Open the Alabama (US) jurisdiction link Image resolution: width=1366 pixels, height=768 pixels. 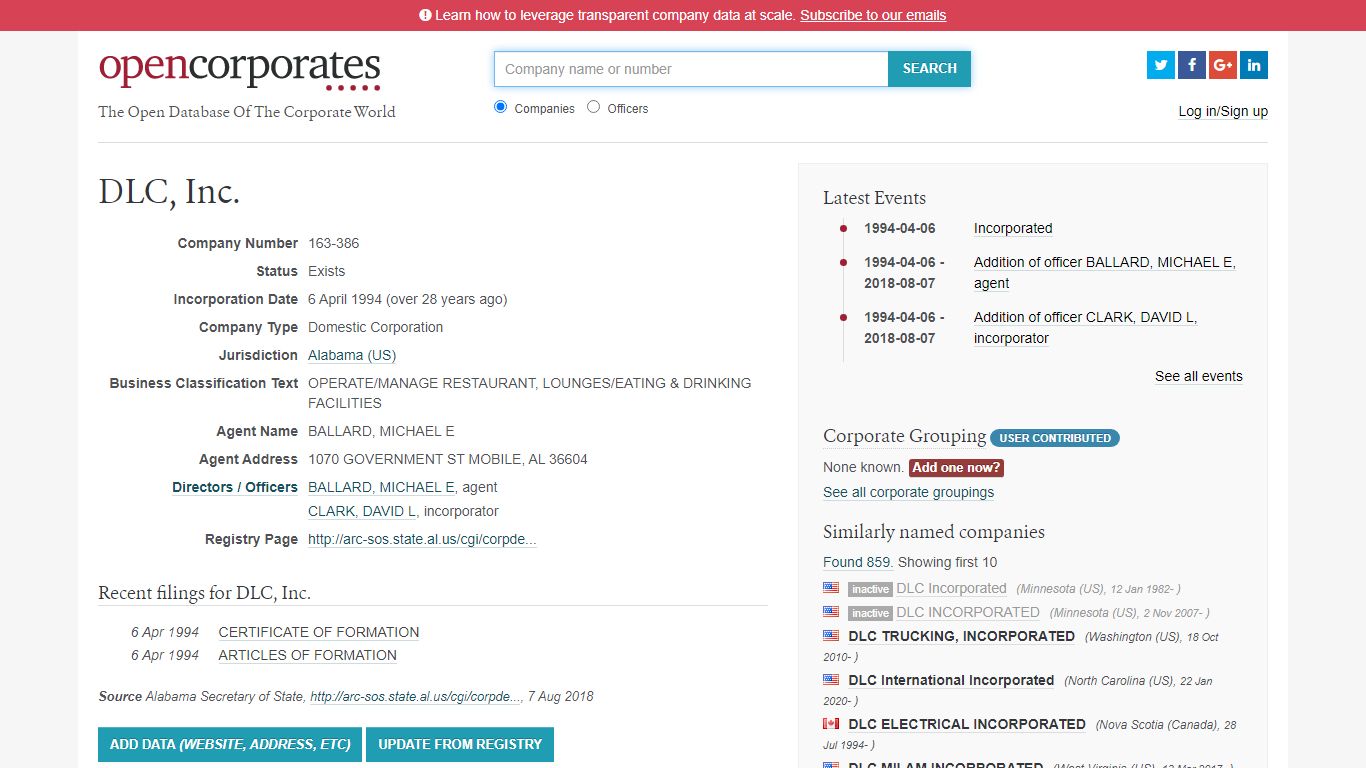pos(352,355)
